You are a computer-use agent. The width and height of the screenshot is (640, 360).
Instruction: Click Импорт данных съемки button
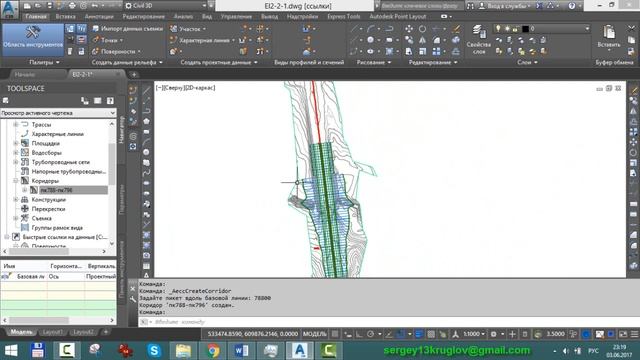tap(127, 29)
